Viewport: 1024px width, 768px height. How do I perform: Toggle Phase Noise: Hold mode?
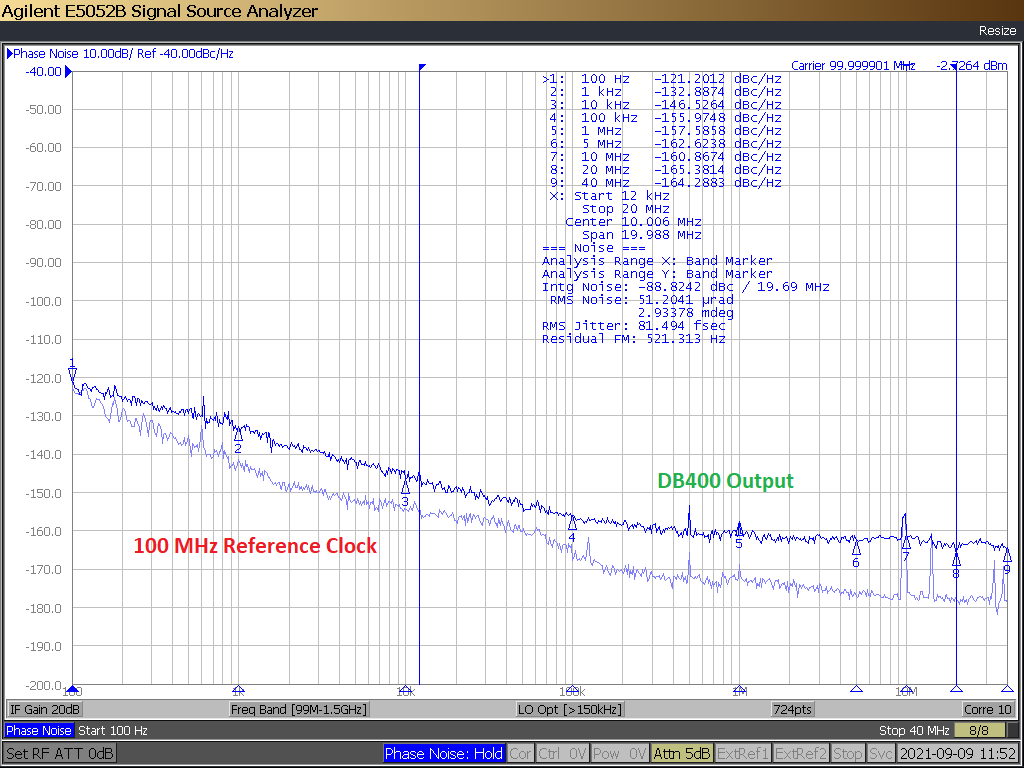point(444,753)
